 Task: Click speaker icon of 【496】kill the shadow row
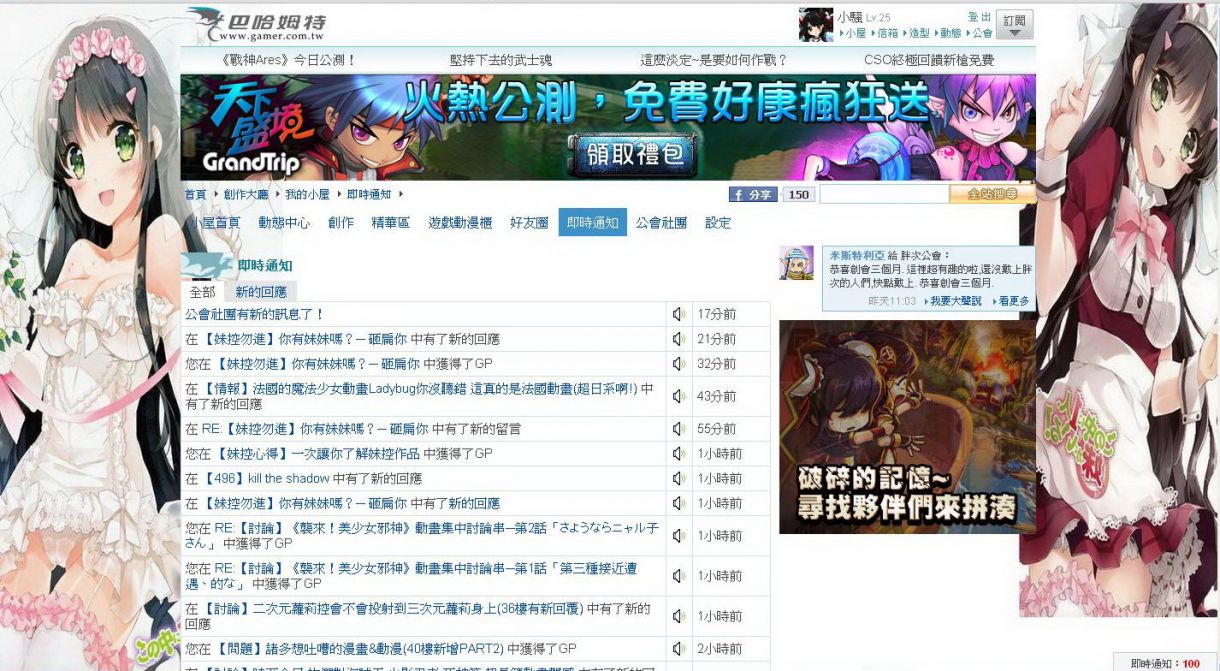(x=679, y=479)
